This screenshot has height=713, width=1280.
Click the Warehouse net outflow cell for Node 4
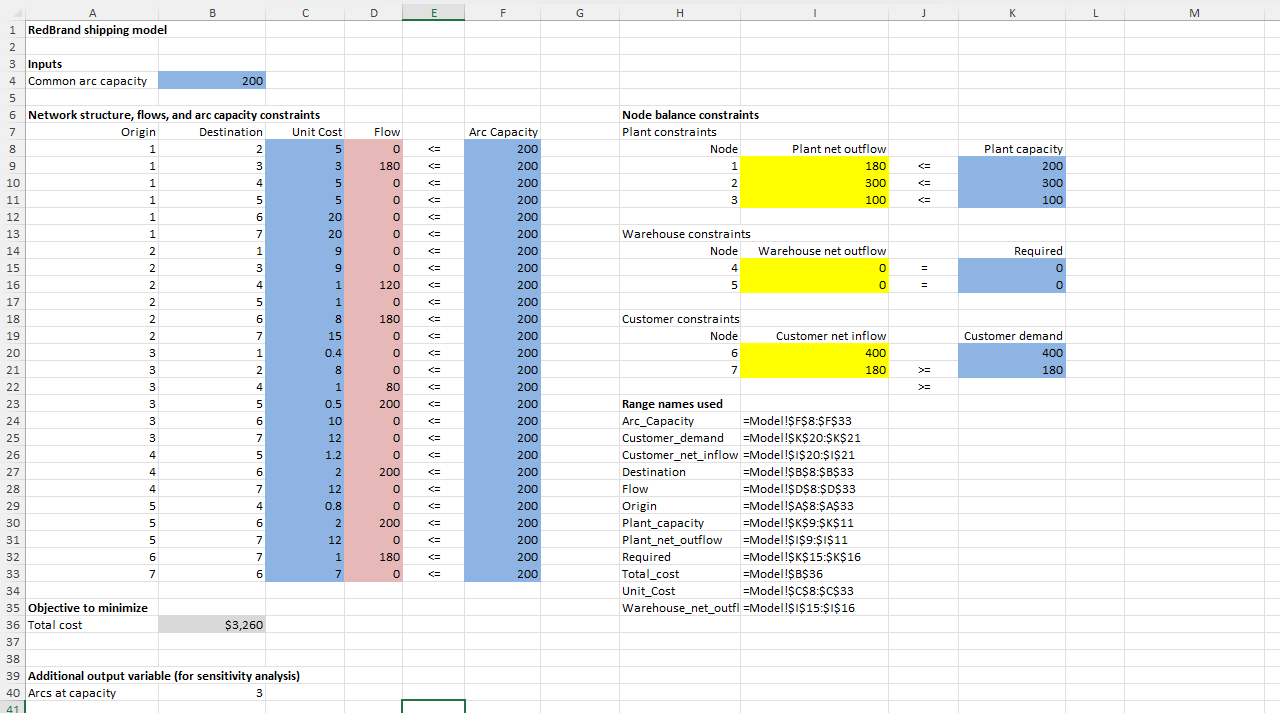[814, 267]
